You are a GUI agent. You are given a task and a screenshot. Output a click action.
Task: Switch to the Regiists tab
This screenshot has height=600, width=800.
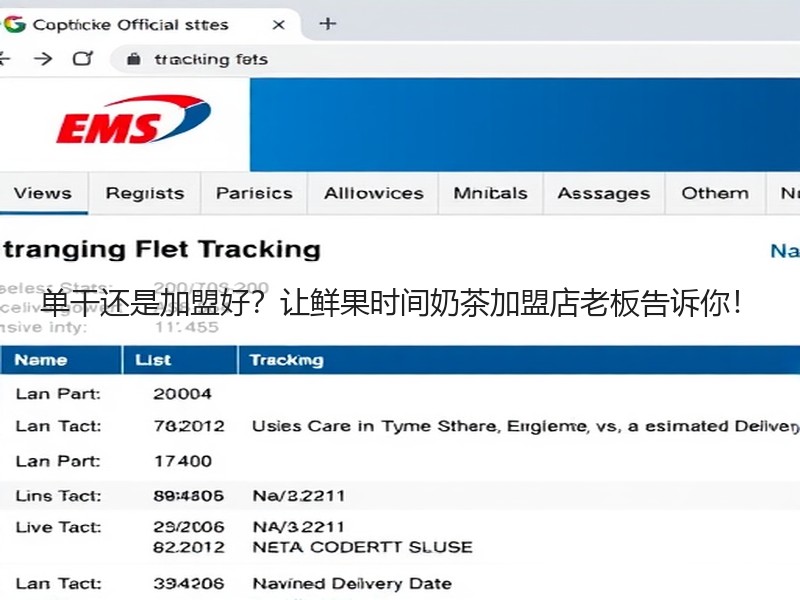point(145,193)
